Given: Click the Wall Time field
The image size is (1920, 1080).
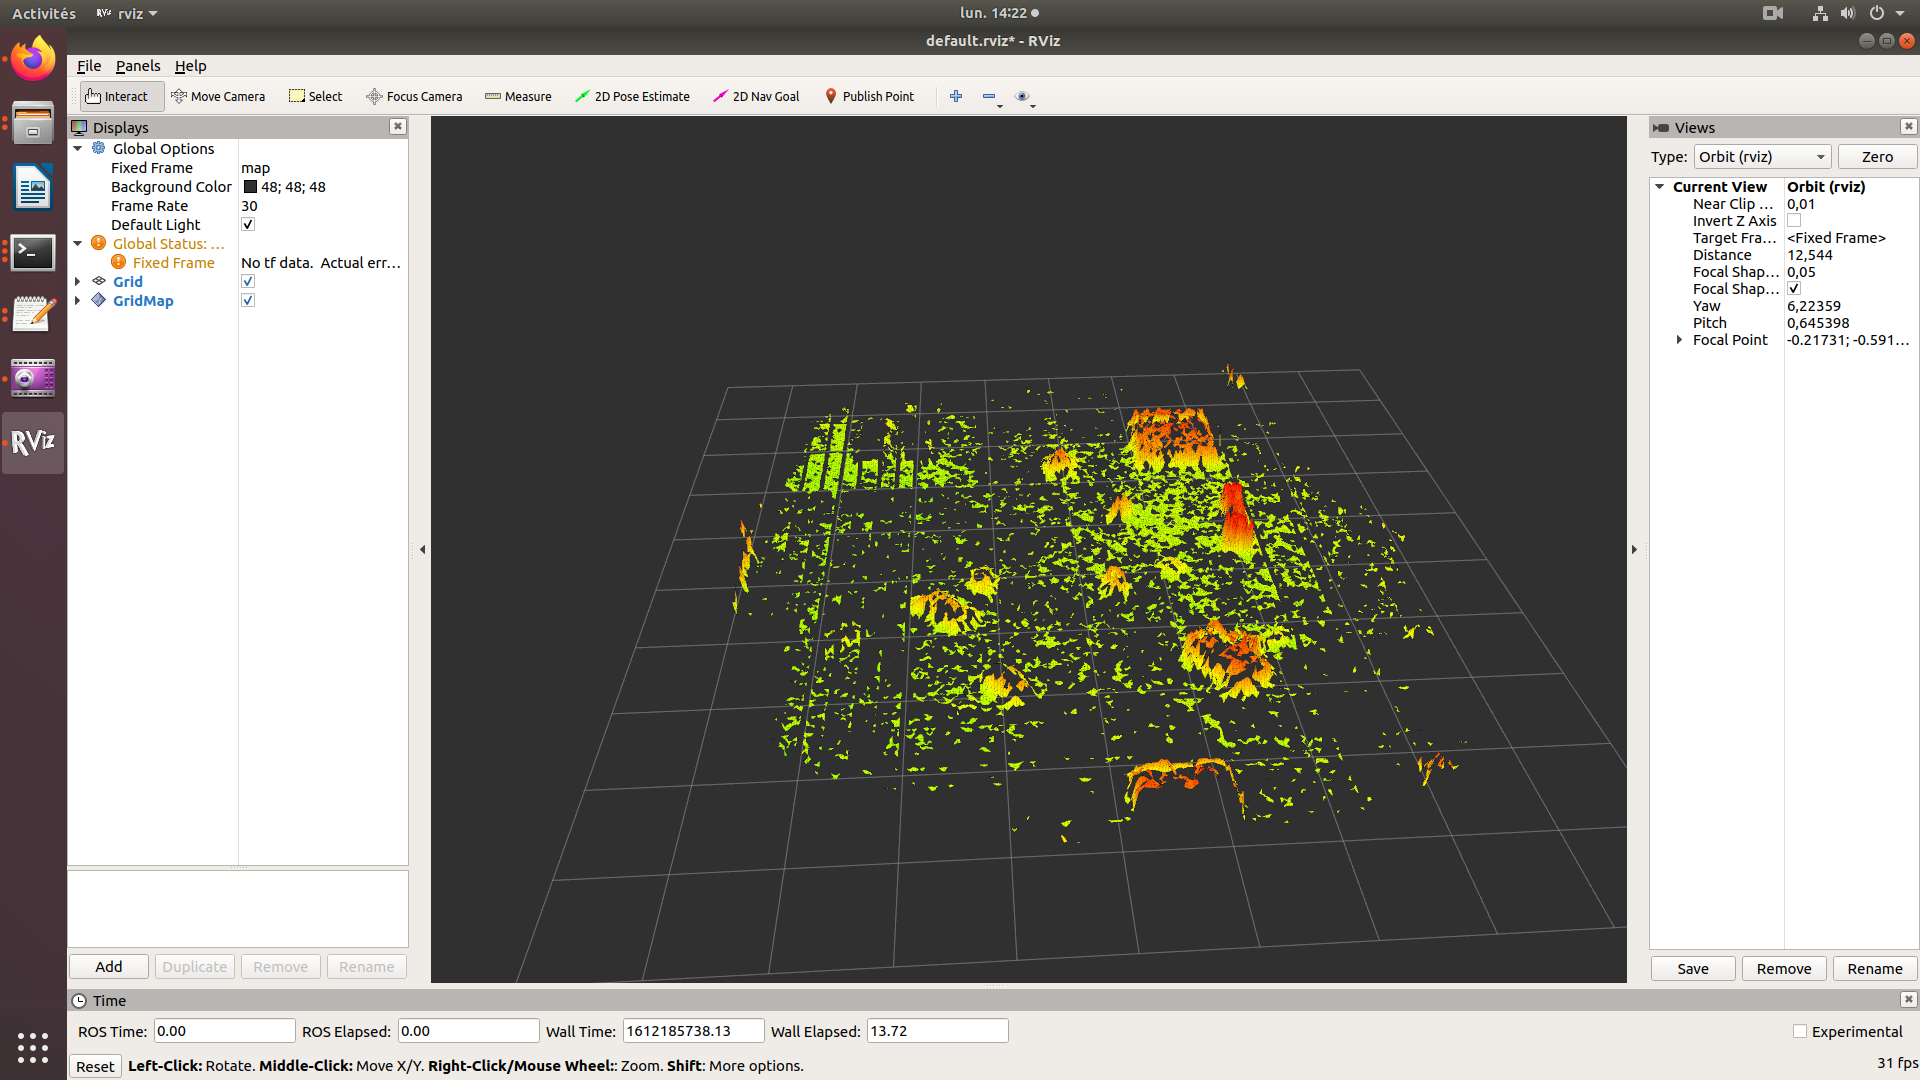Looking at the screenshot, I should click(x=693, y=1030).
